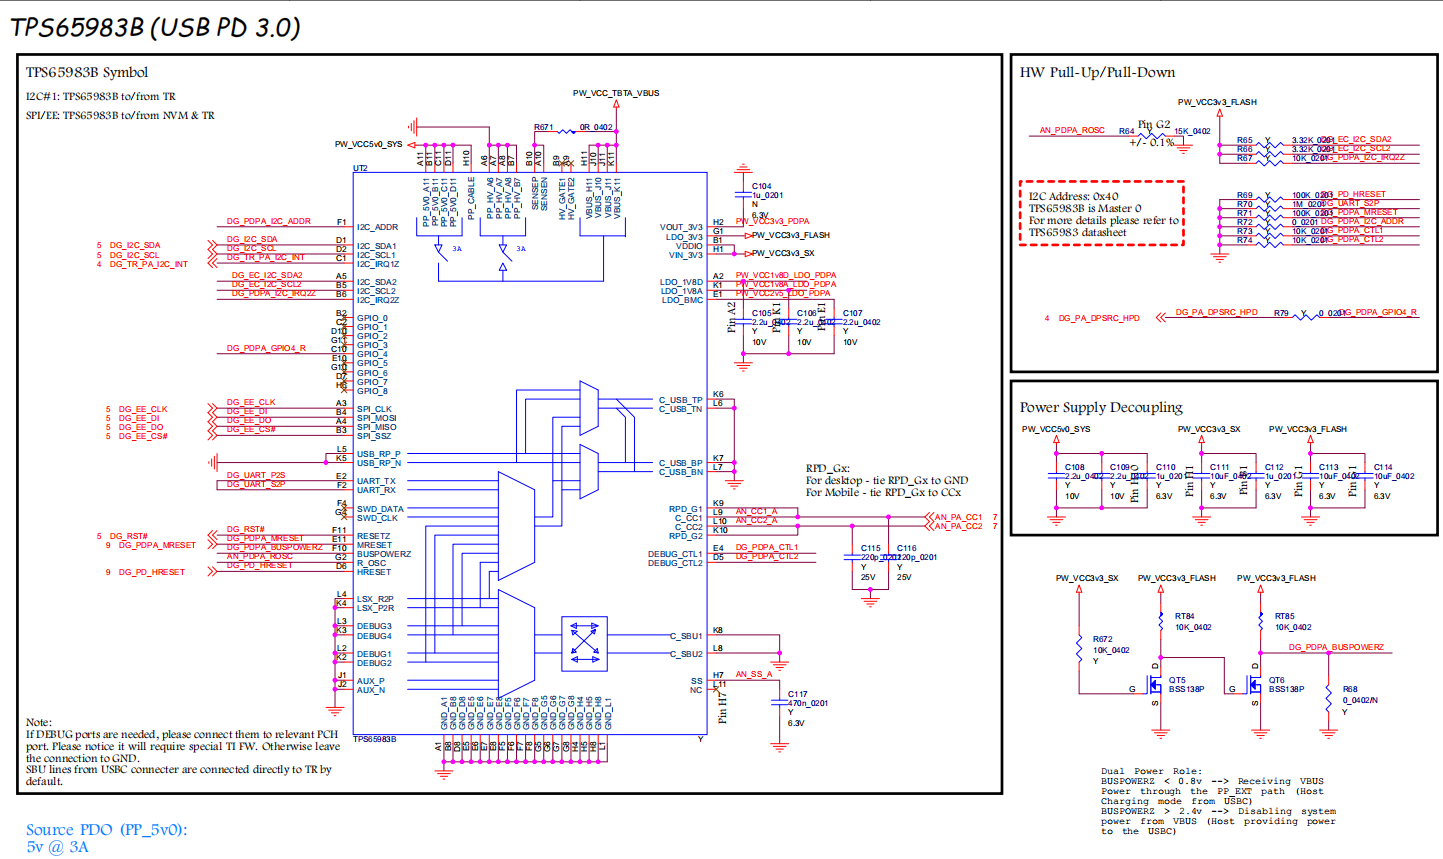Select the red dashed I2C Address 0x40 note

[1102, 214]
